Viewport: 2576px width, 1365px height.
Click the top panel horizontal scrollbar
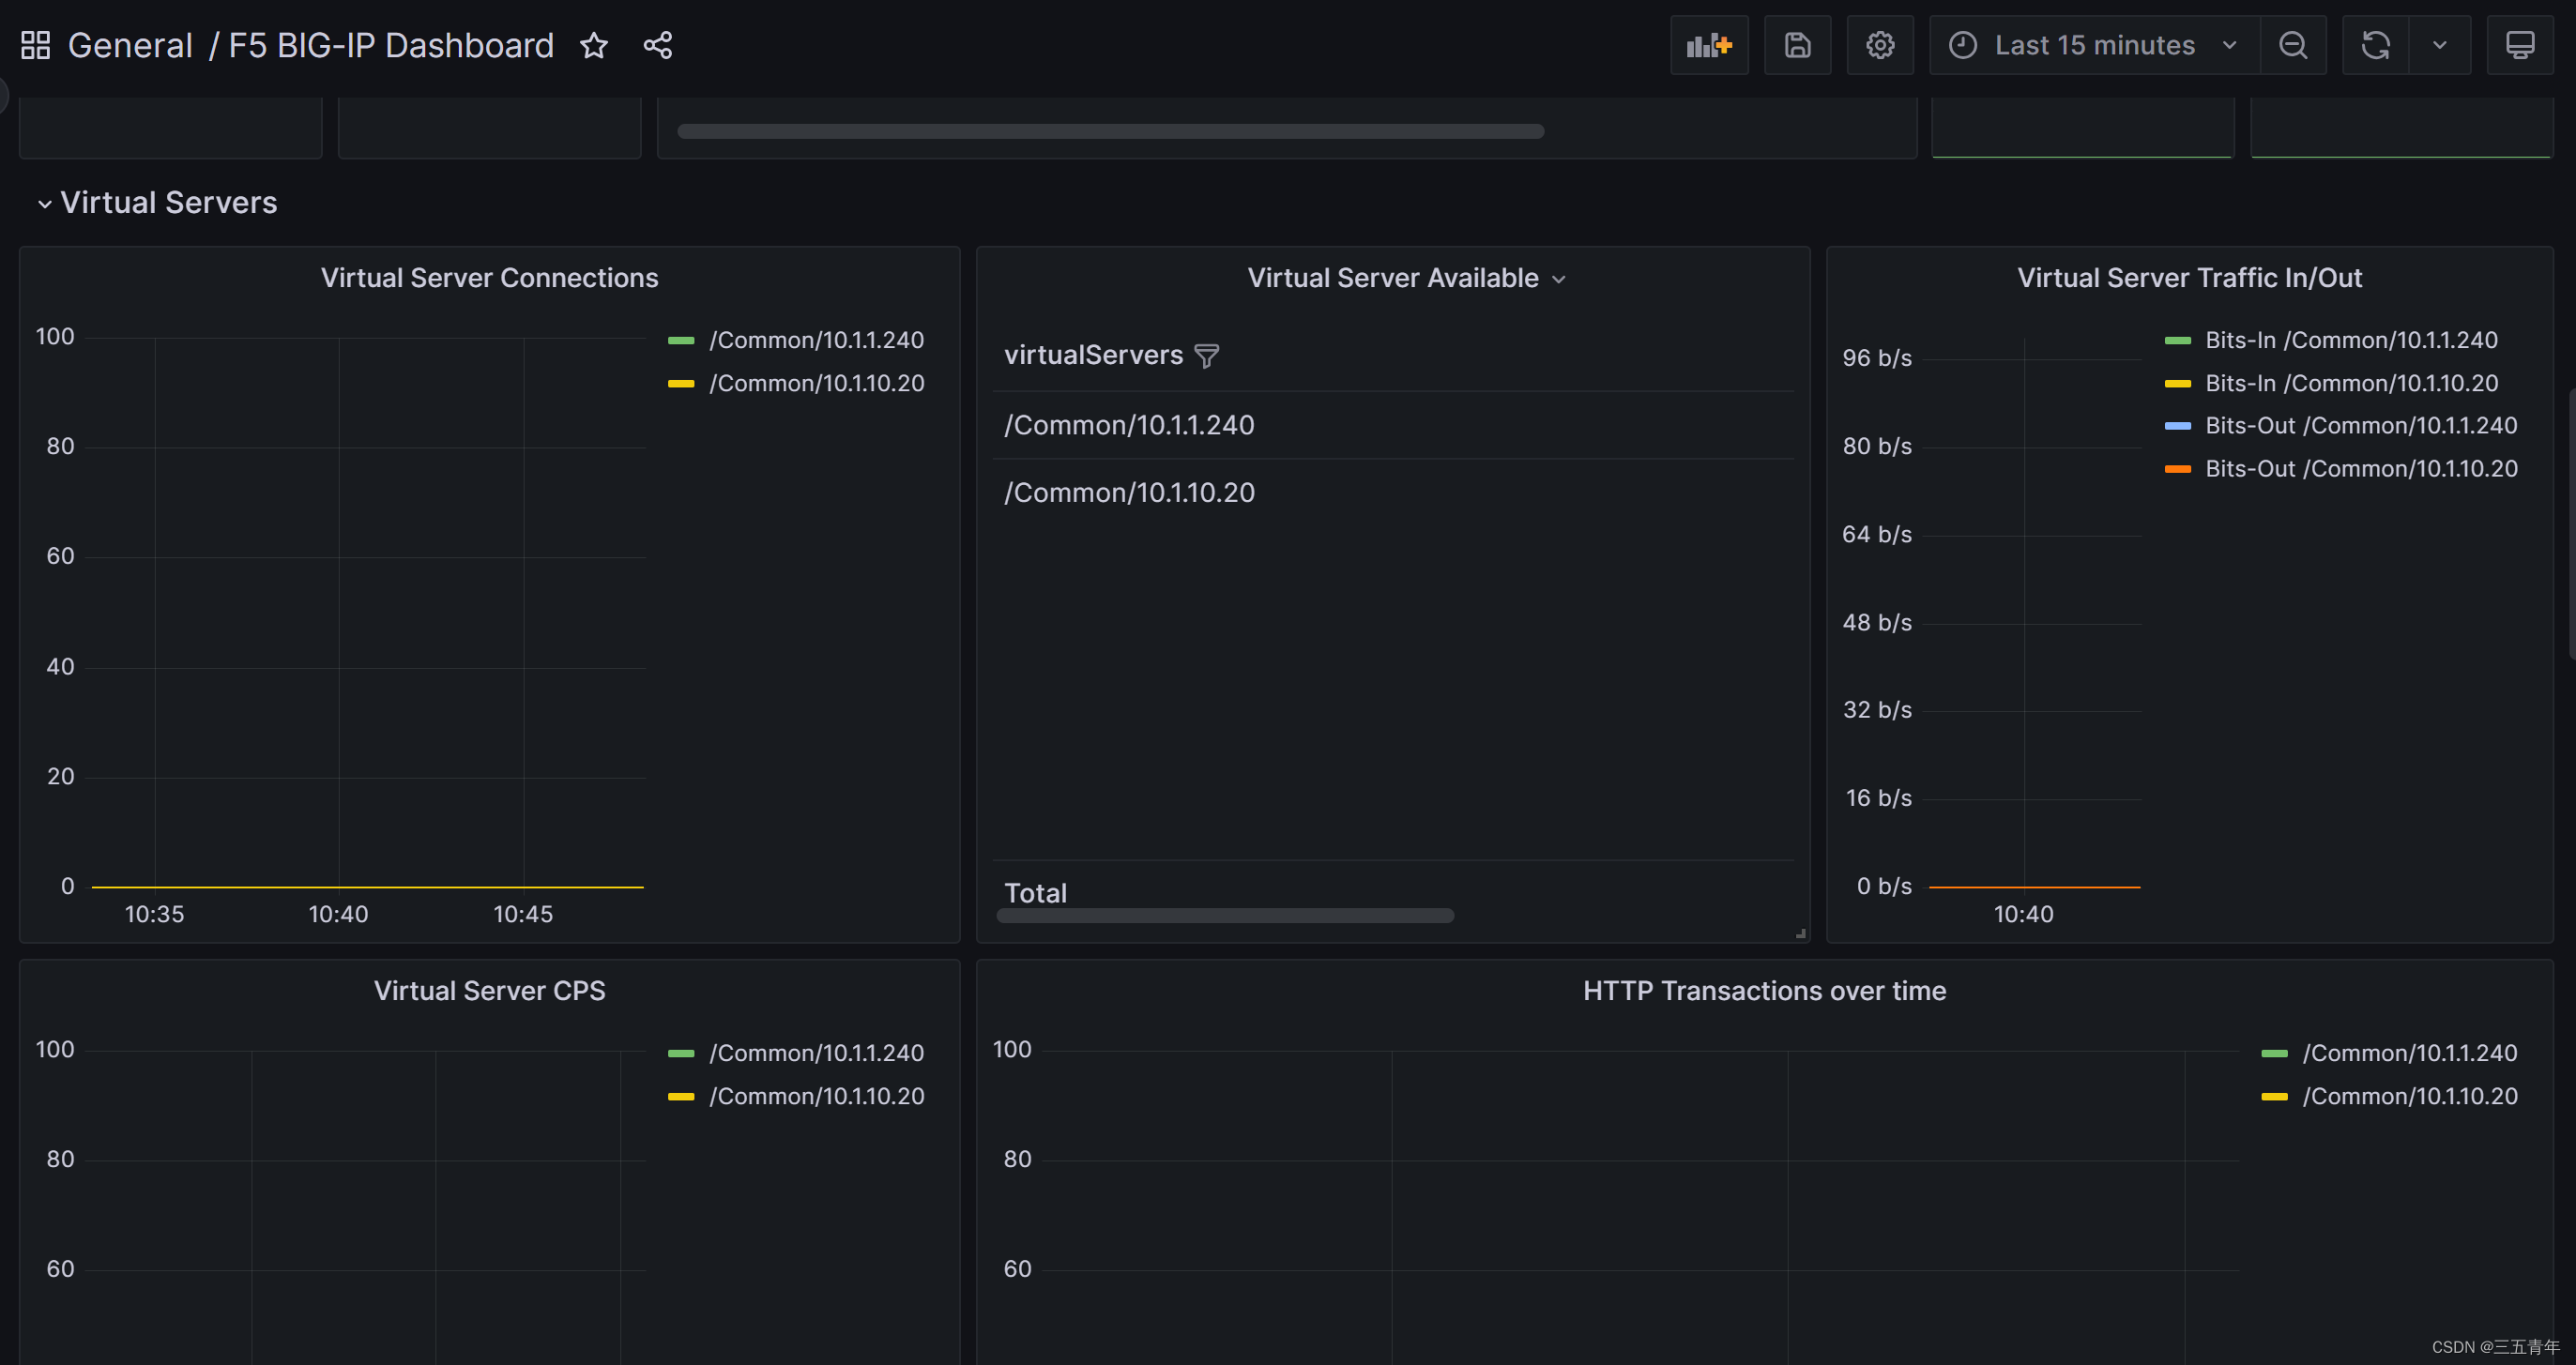tap(1110, 131)
